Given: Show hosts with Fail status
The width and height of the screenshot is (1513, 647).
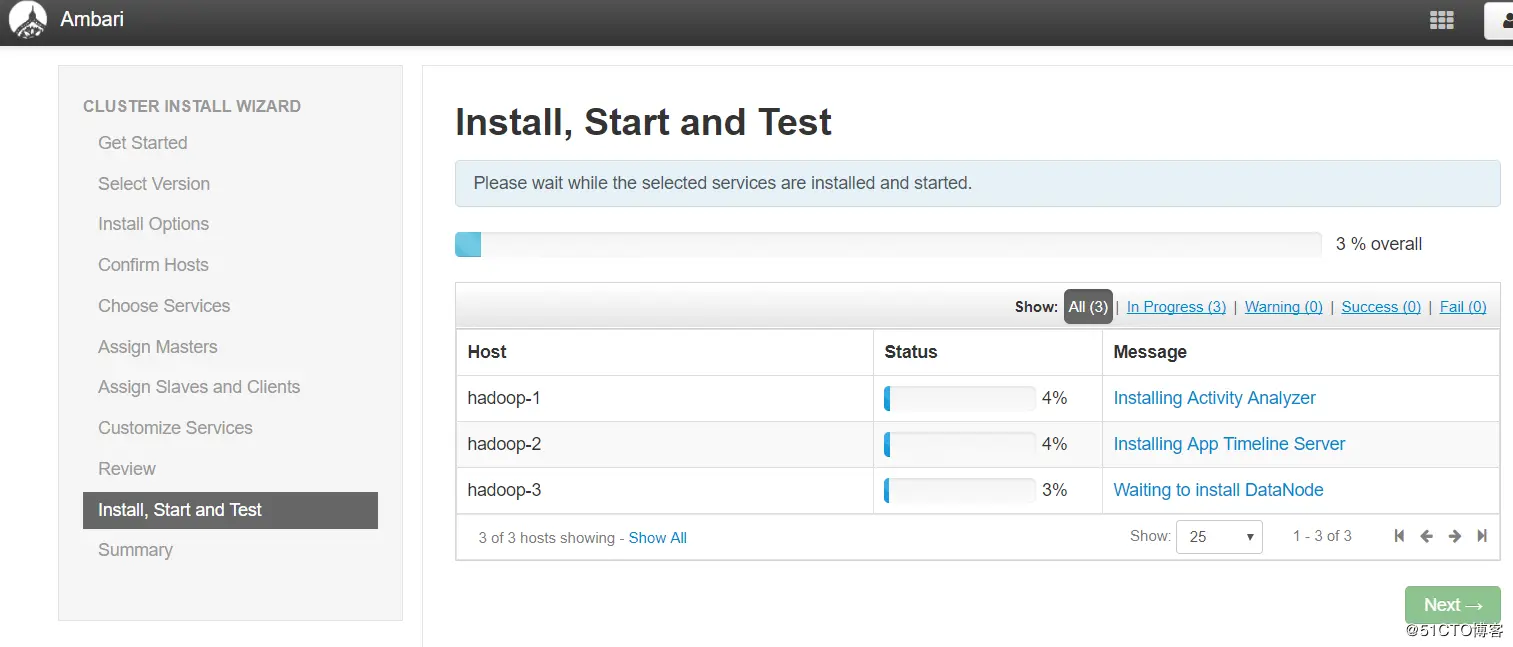Looking at the screenshot, I should tap(1462, 307).
